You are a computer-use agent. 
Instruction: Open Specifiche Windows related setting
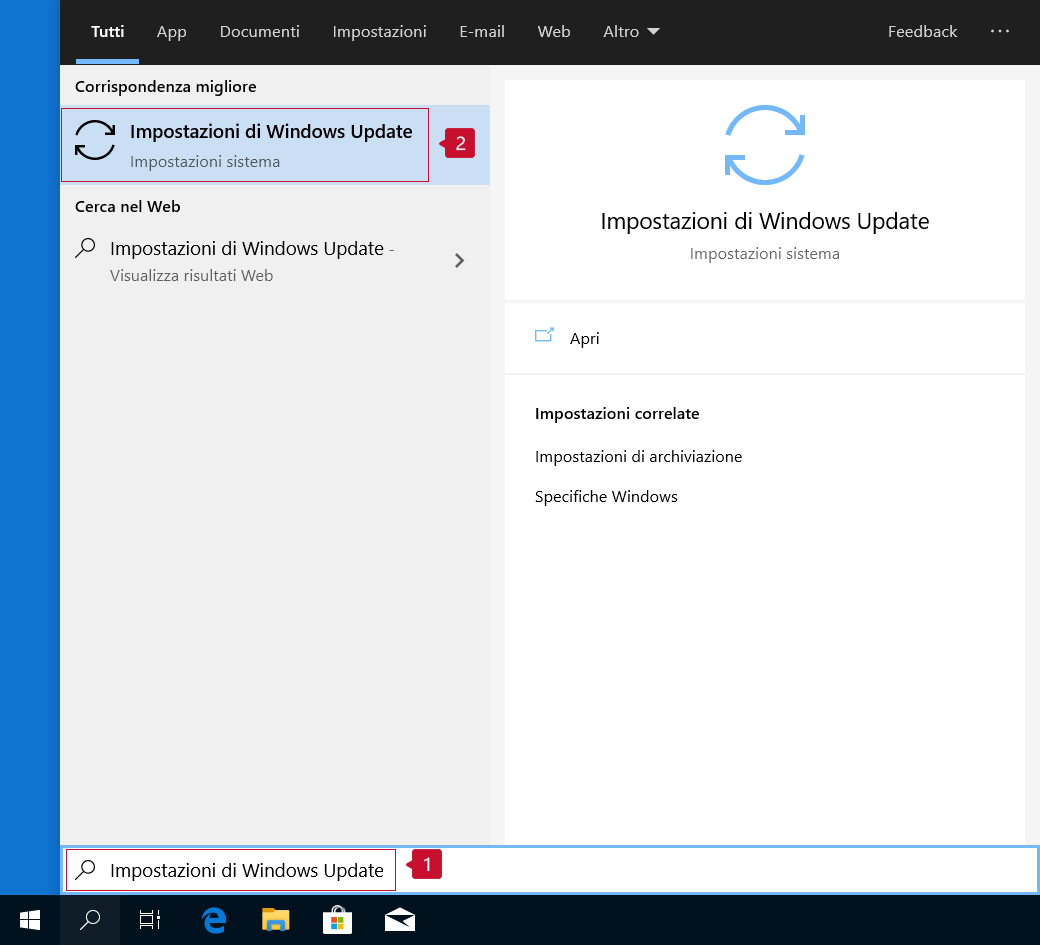[606, 497]
